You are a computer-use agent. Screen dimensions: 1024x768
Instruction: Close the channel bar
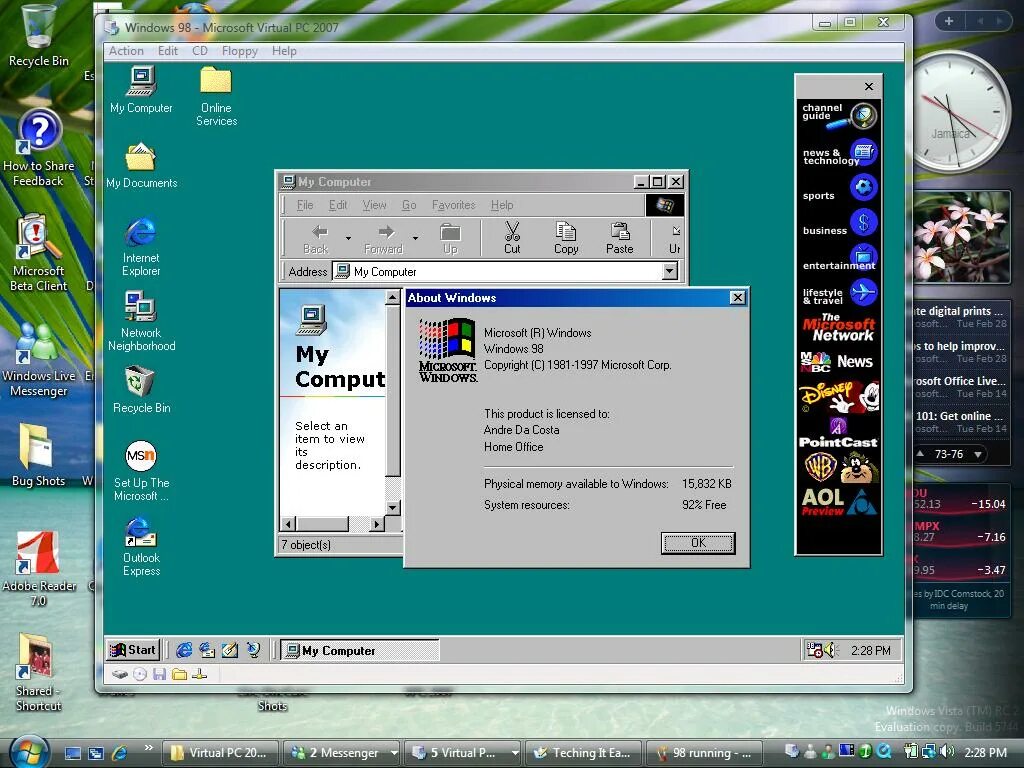pyautogui.click(x=869, y=87)
